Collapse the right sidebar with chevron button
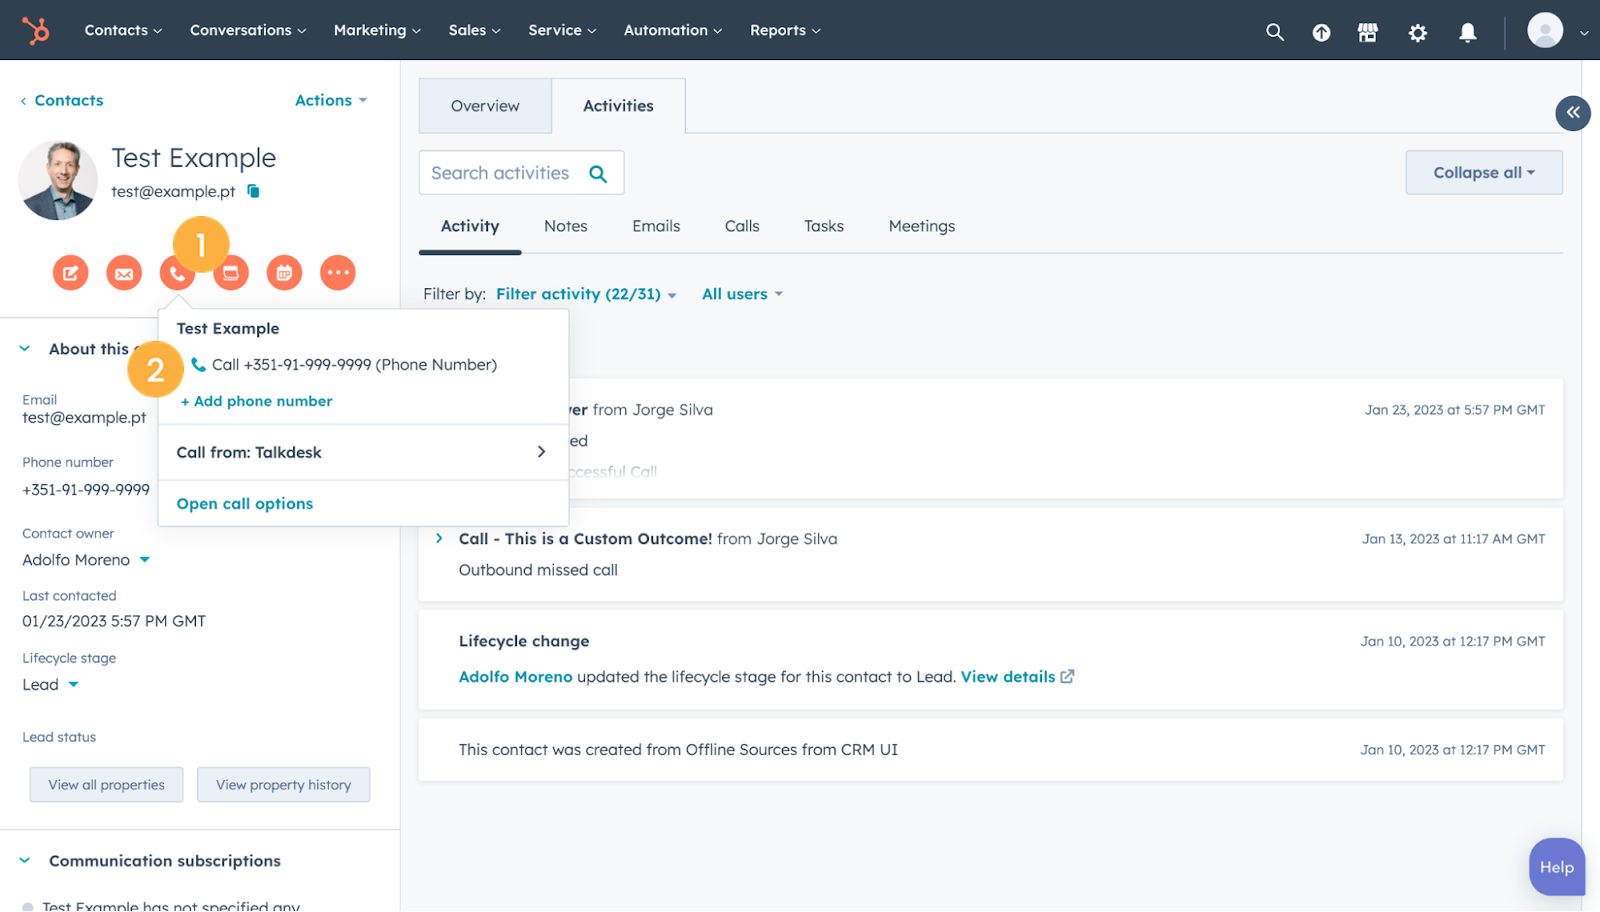The width and height of the screenshot is (1600, 912). click(x=1573, y=113)
